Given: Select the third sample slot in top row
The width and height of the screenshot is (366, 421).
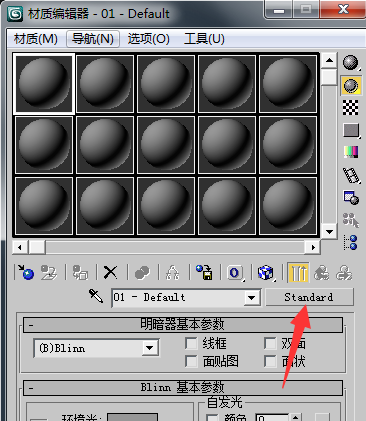Looking at the screenshot, I should click(166, 84).
